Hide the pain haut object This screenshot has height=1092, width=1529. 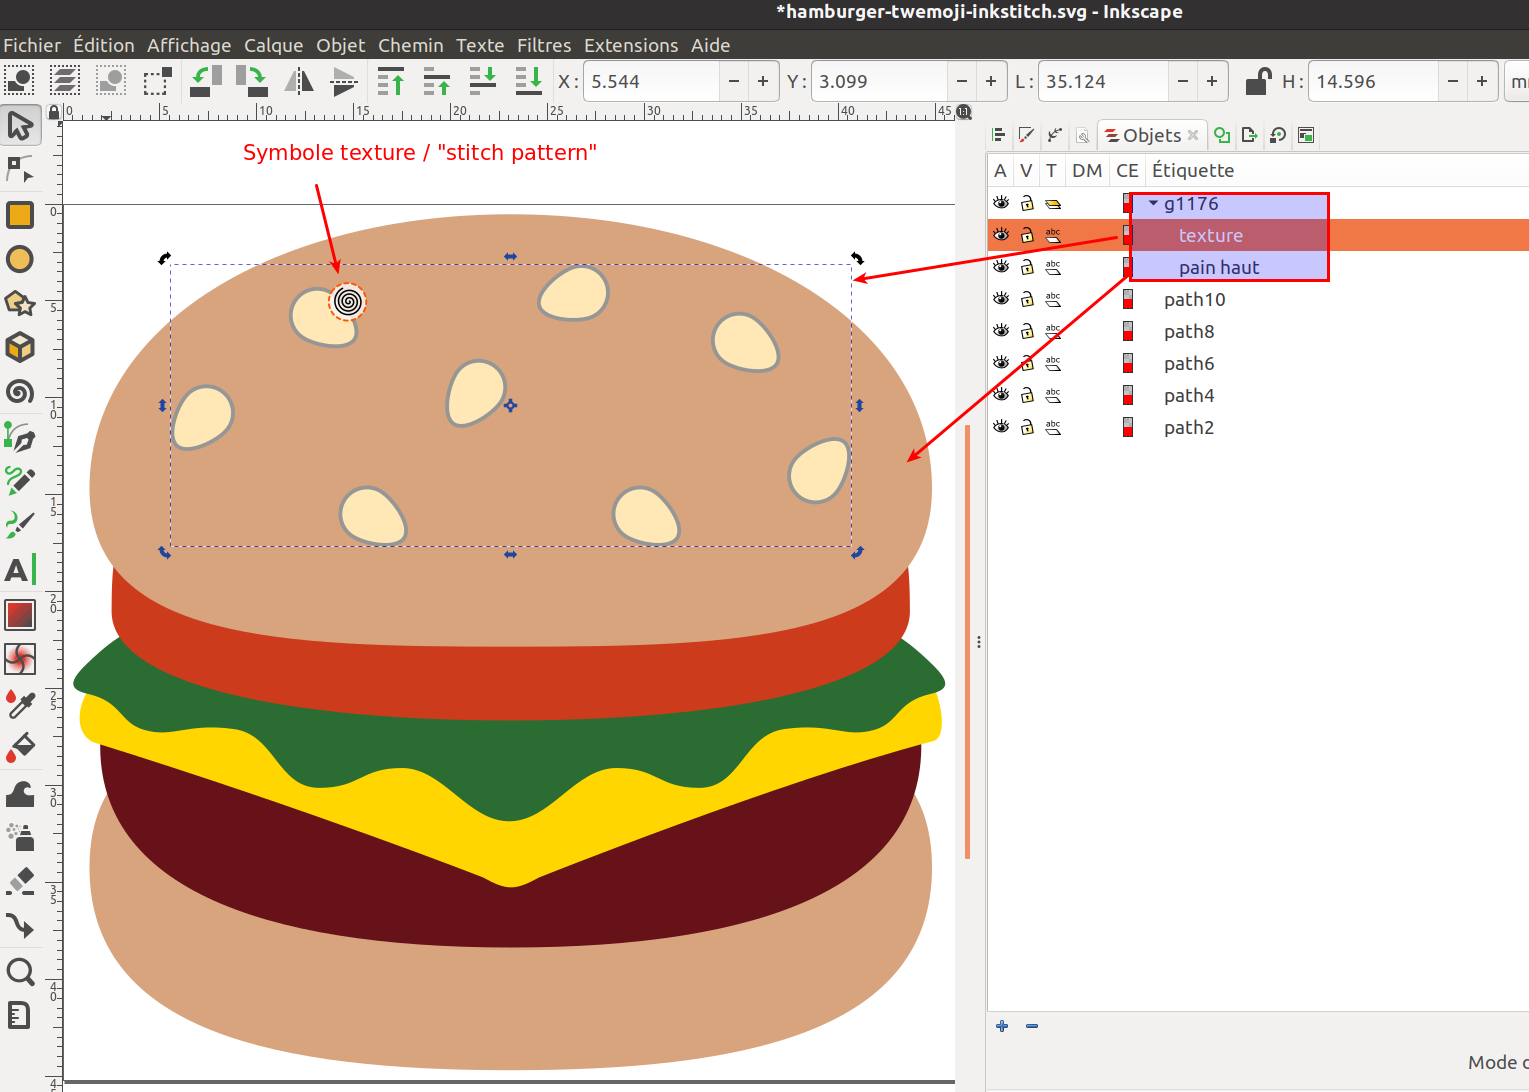point(1000,267)
